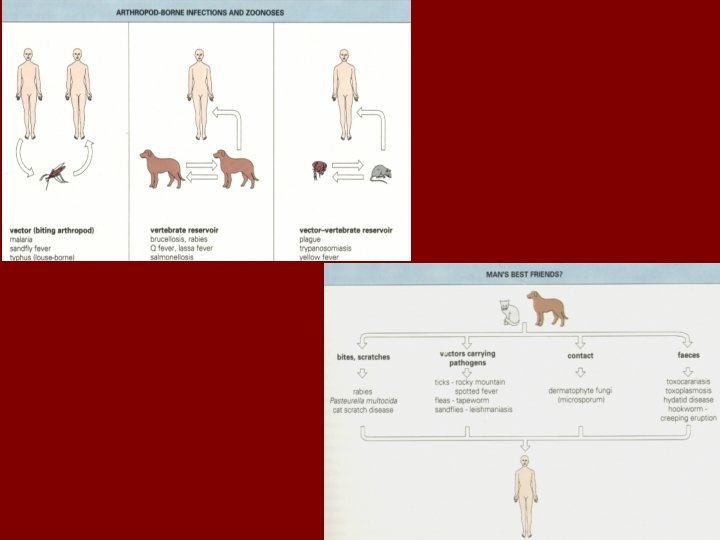Viewport: 720px width, 540px height.
Task: Click the curved arrow from mosquito to human
Action: pyautogui.click(x=84, y=158)
